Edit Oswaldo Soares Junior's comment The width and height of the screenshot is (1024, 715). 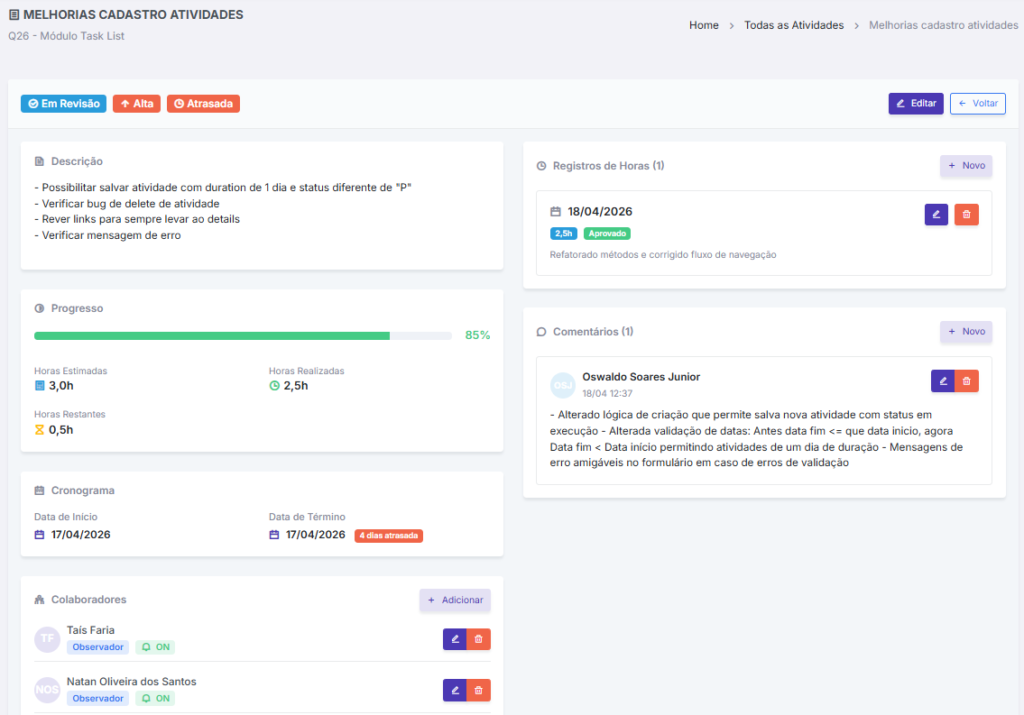pyautogui.click(x=942, y=381)
